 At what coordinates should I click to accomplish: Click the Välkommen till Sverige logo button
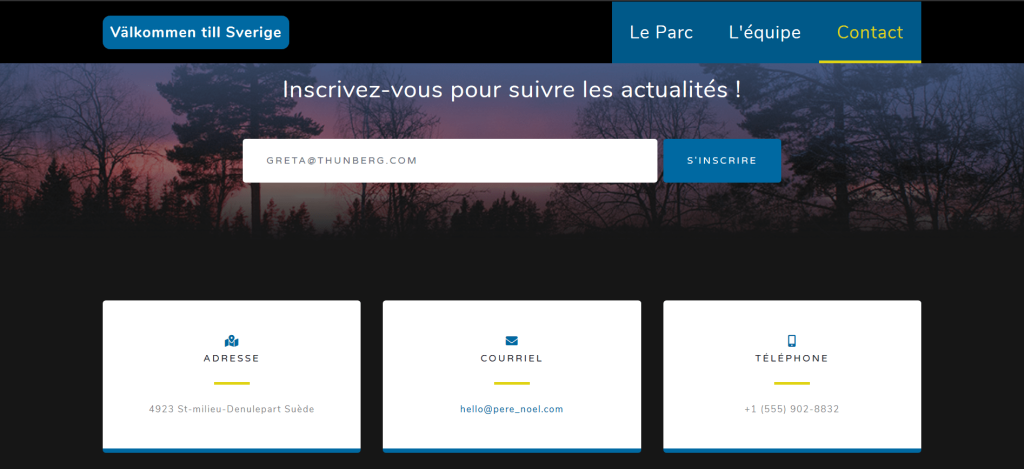click(196, 32)
